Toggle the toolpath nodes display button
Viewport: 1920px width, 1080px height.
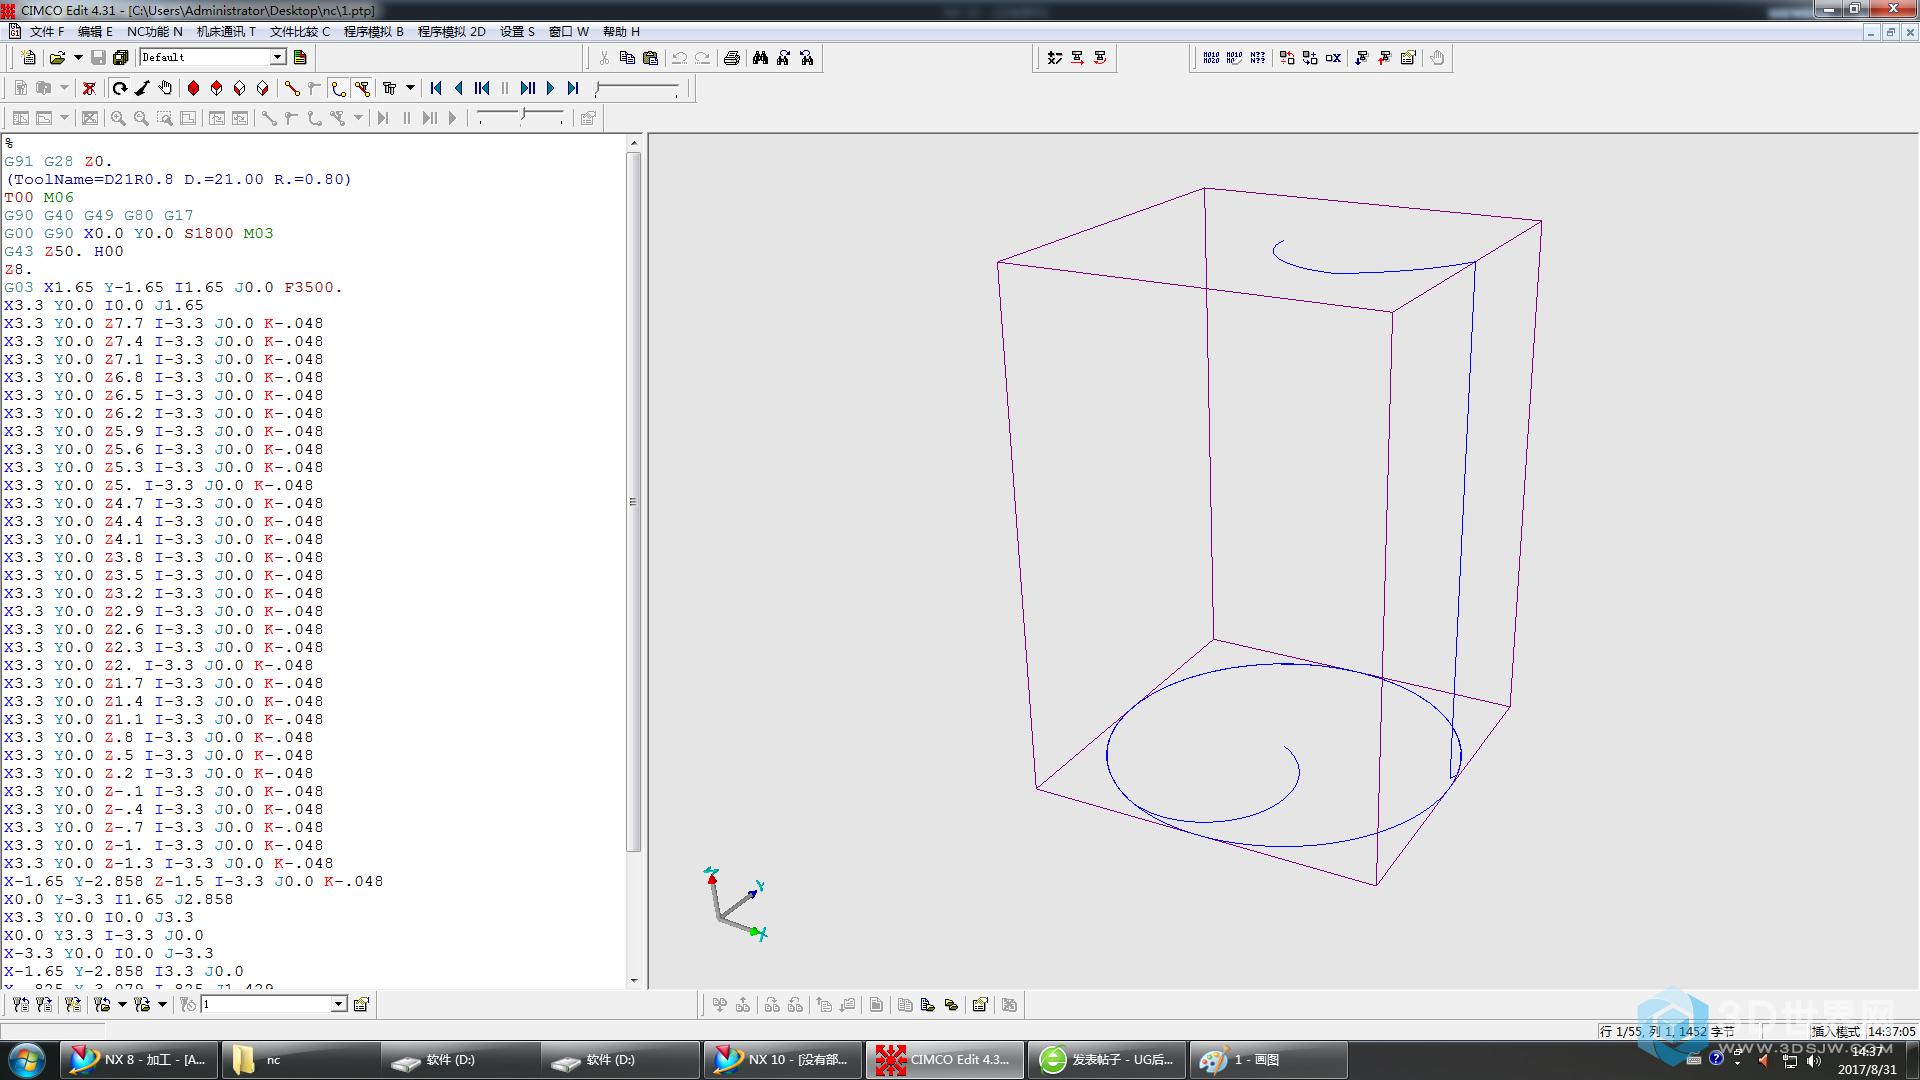click(339, 88)
